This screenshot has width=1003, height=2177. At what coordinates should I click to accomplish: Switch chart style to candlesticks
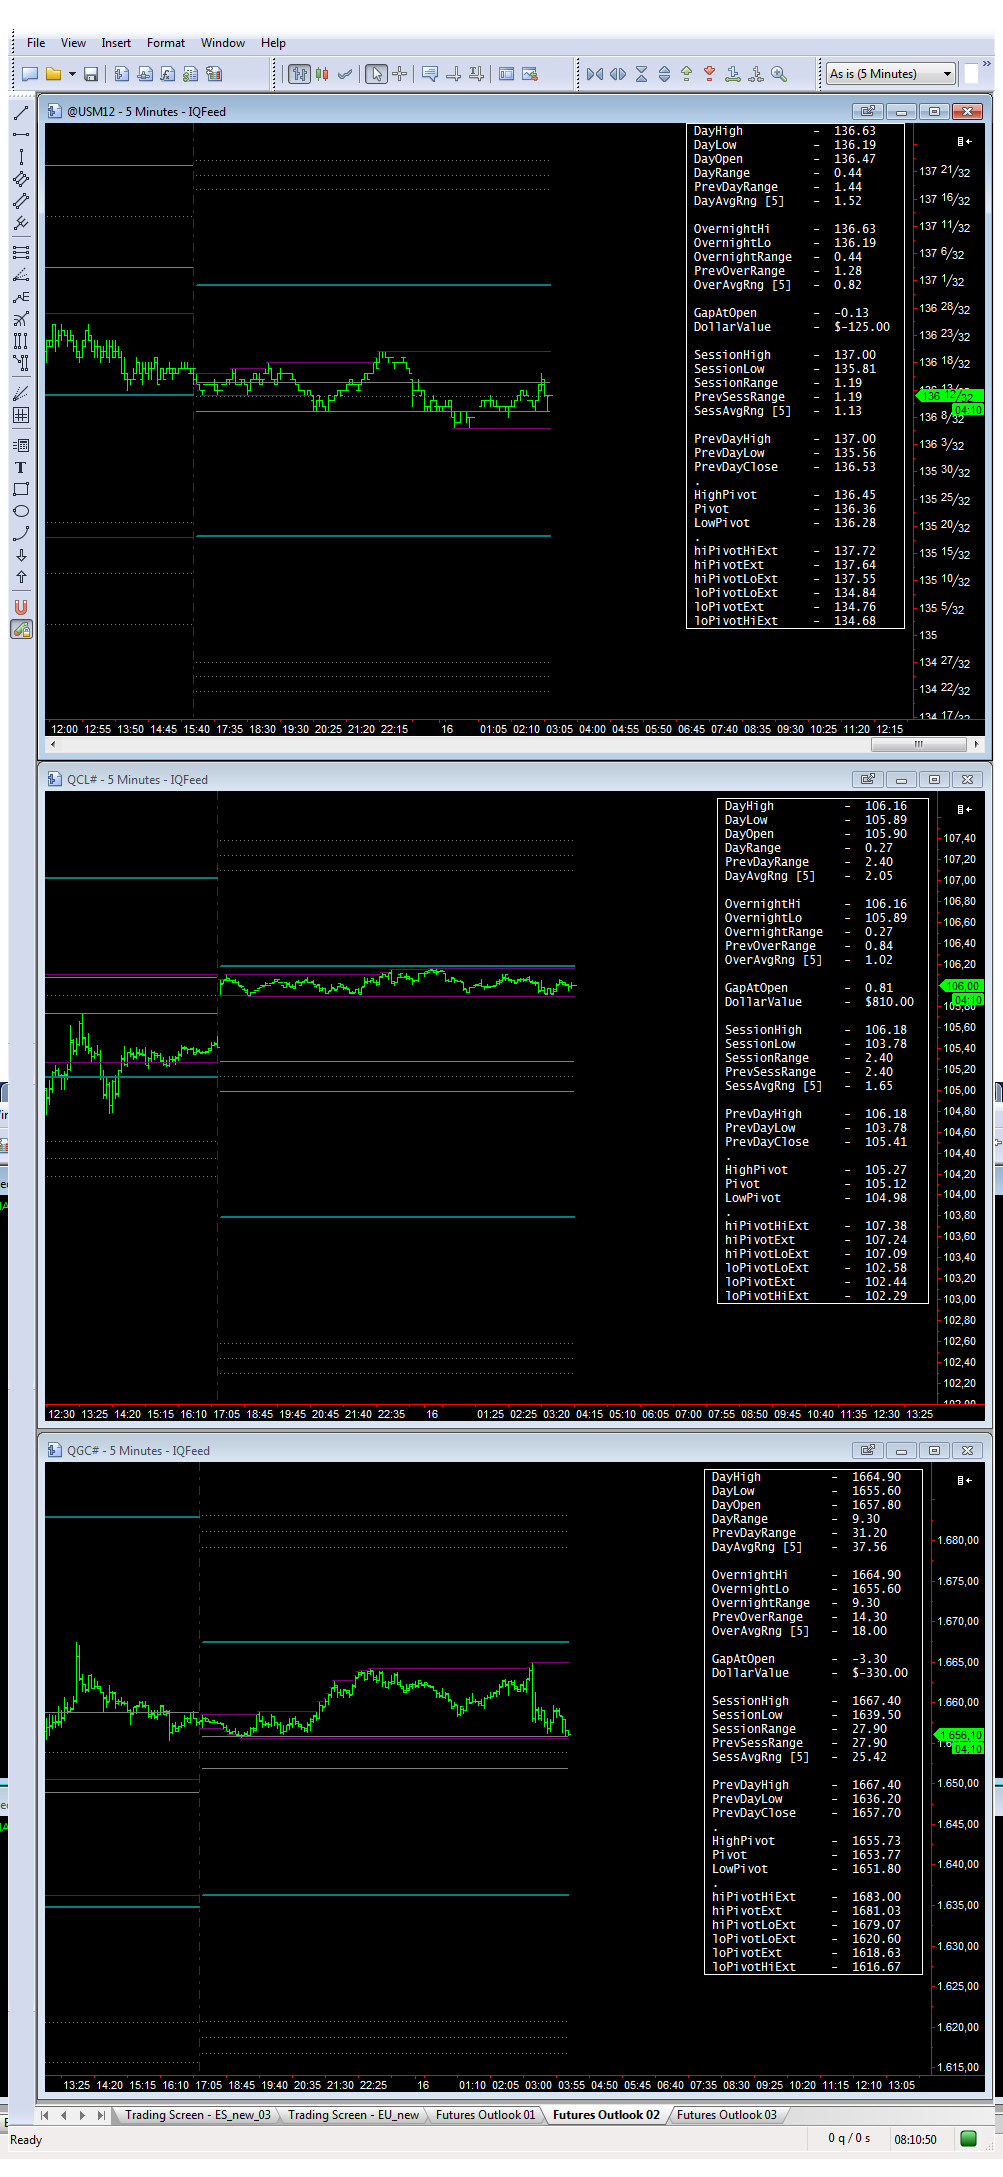(x=322, y=74)
